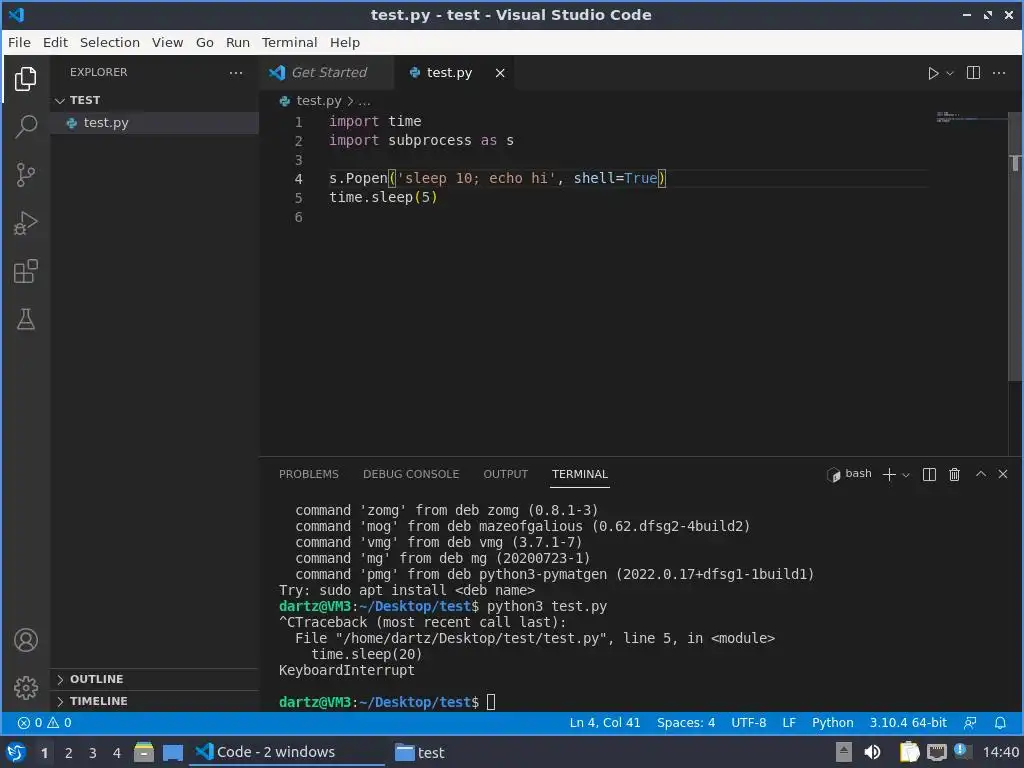Select the TERMINAL panel tab
Viewport: 1024px width, 768px height.
click(580, 474)
